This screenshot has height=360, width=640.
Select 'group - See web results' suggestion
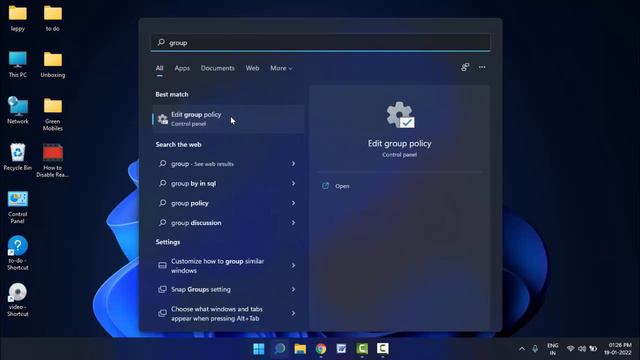point(202,164)
